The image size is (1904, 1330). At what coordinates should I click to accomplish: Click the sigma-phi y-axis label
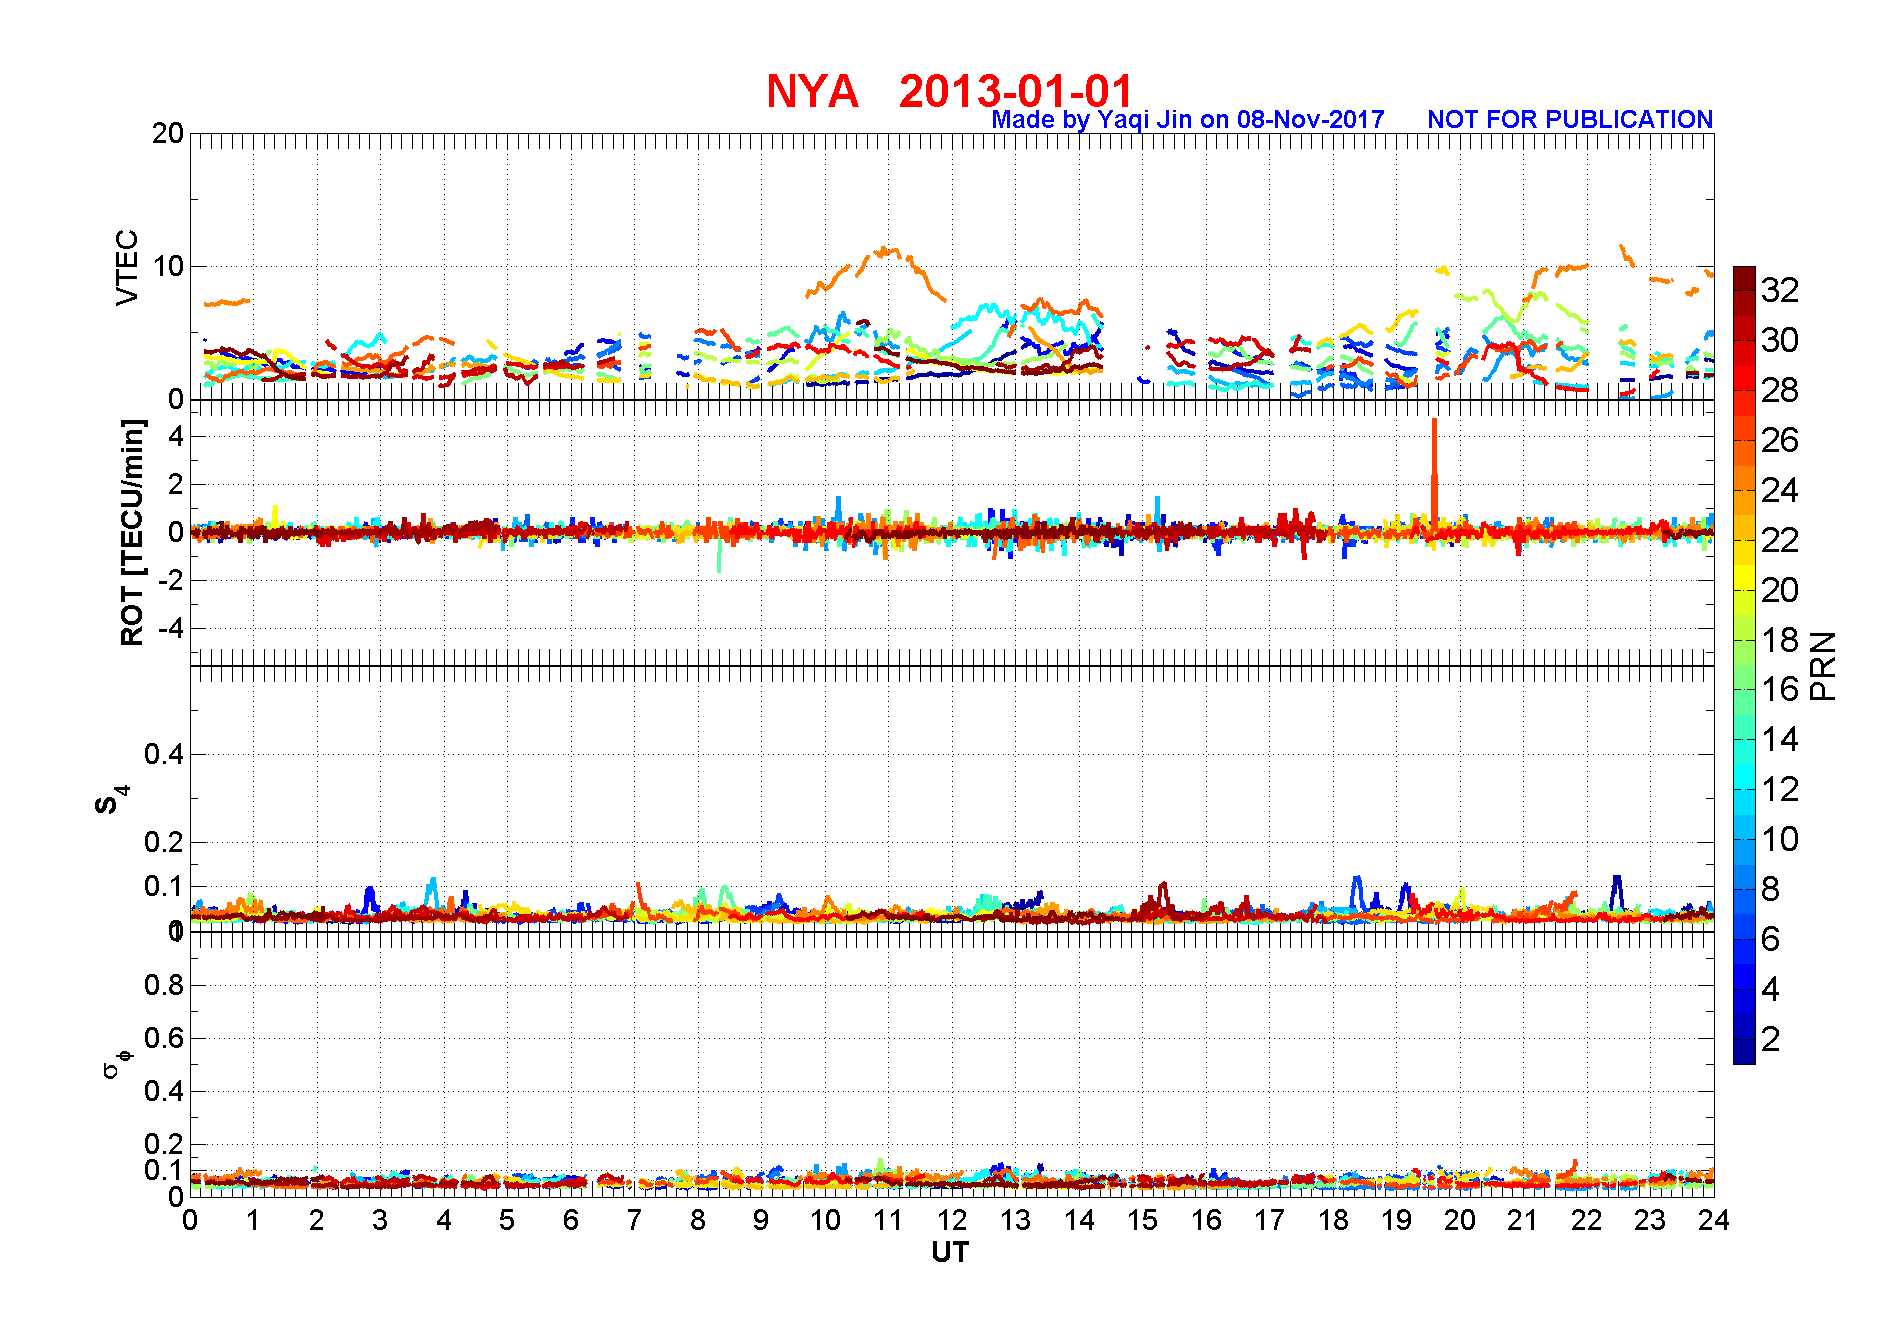tap(117, 1063)
